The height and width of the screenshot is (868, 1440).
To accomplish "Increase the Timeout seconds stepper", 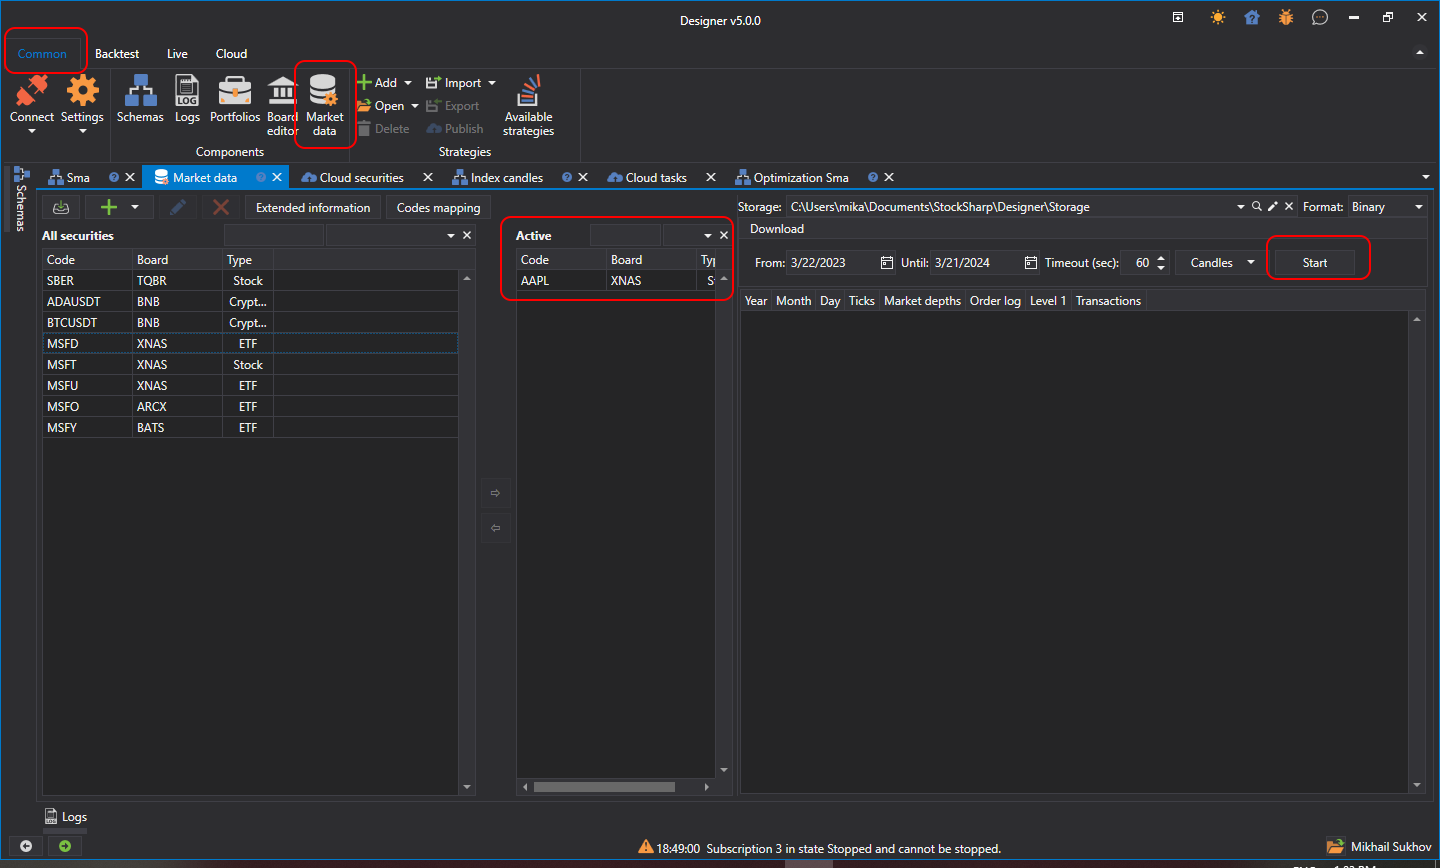I will tap(1161, 258).
